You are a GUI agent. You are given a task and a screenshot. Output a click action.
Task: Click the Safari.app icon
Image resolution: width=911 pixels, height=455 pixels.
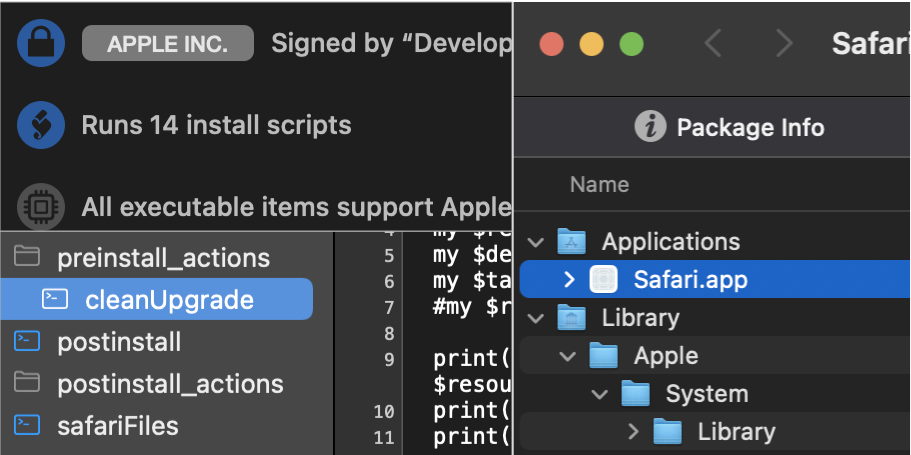603,280
